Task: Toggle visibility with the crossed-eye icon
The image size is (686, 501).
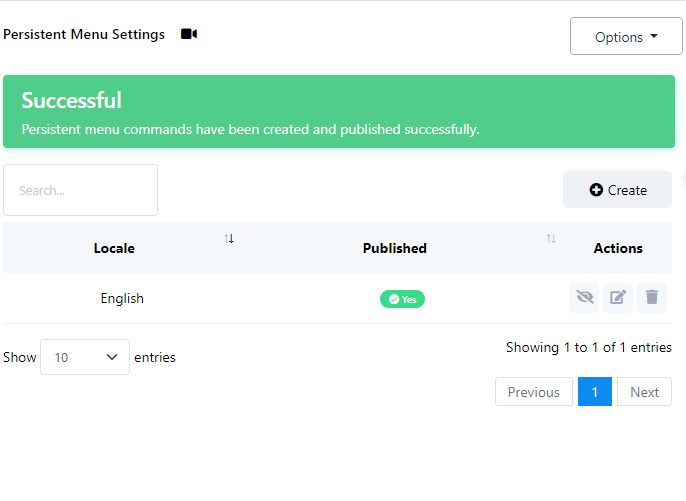Action: pos(584,297)
